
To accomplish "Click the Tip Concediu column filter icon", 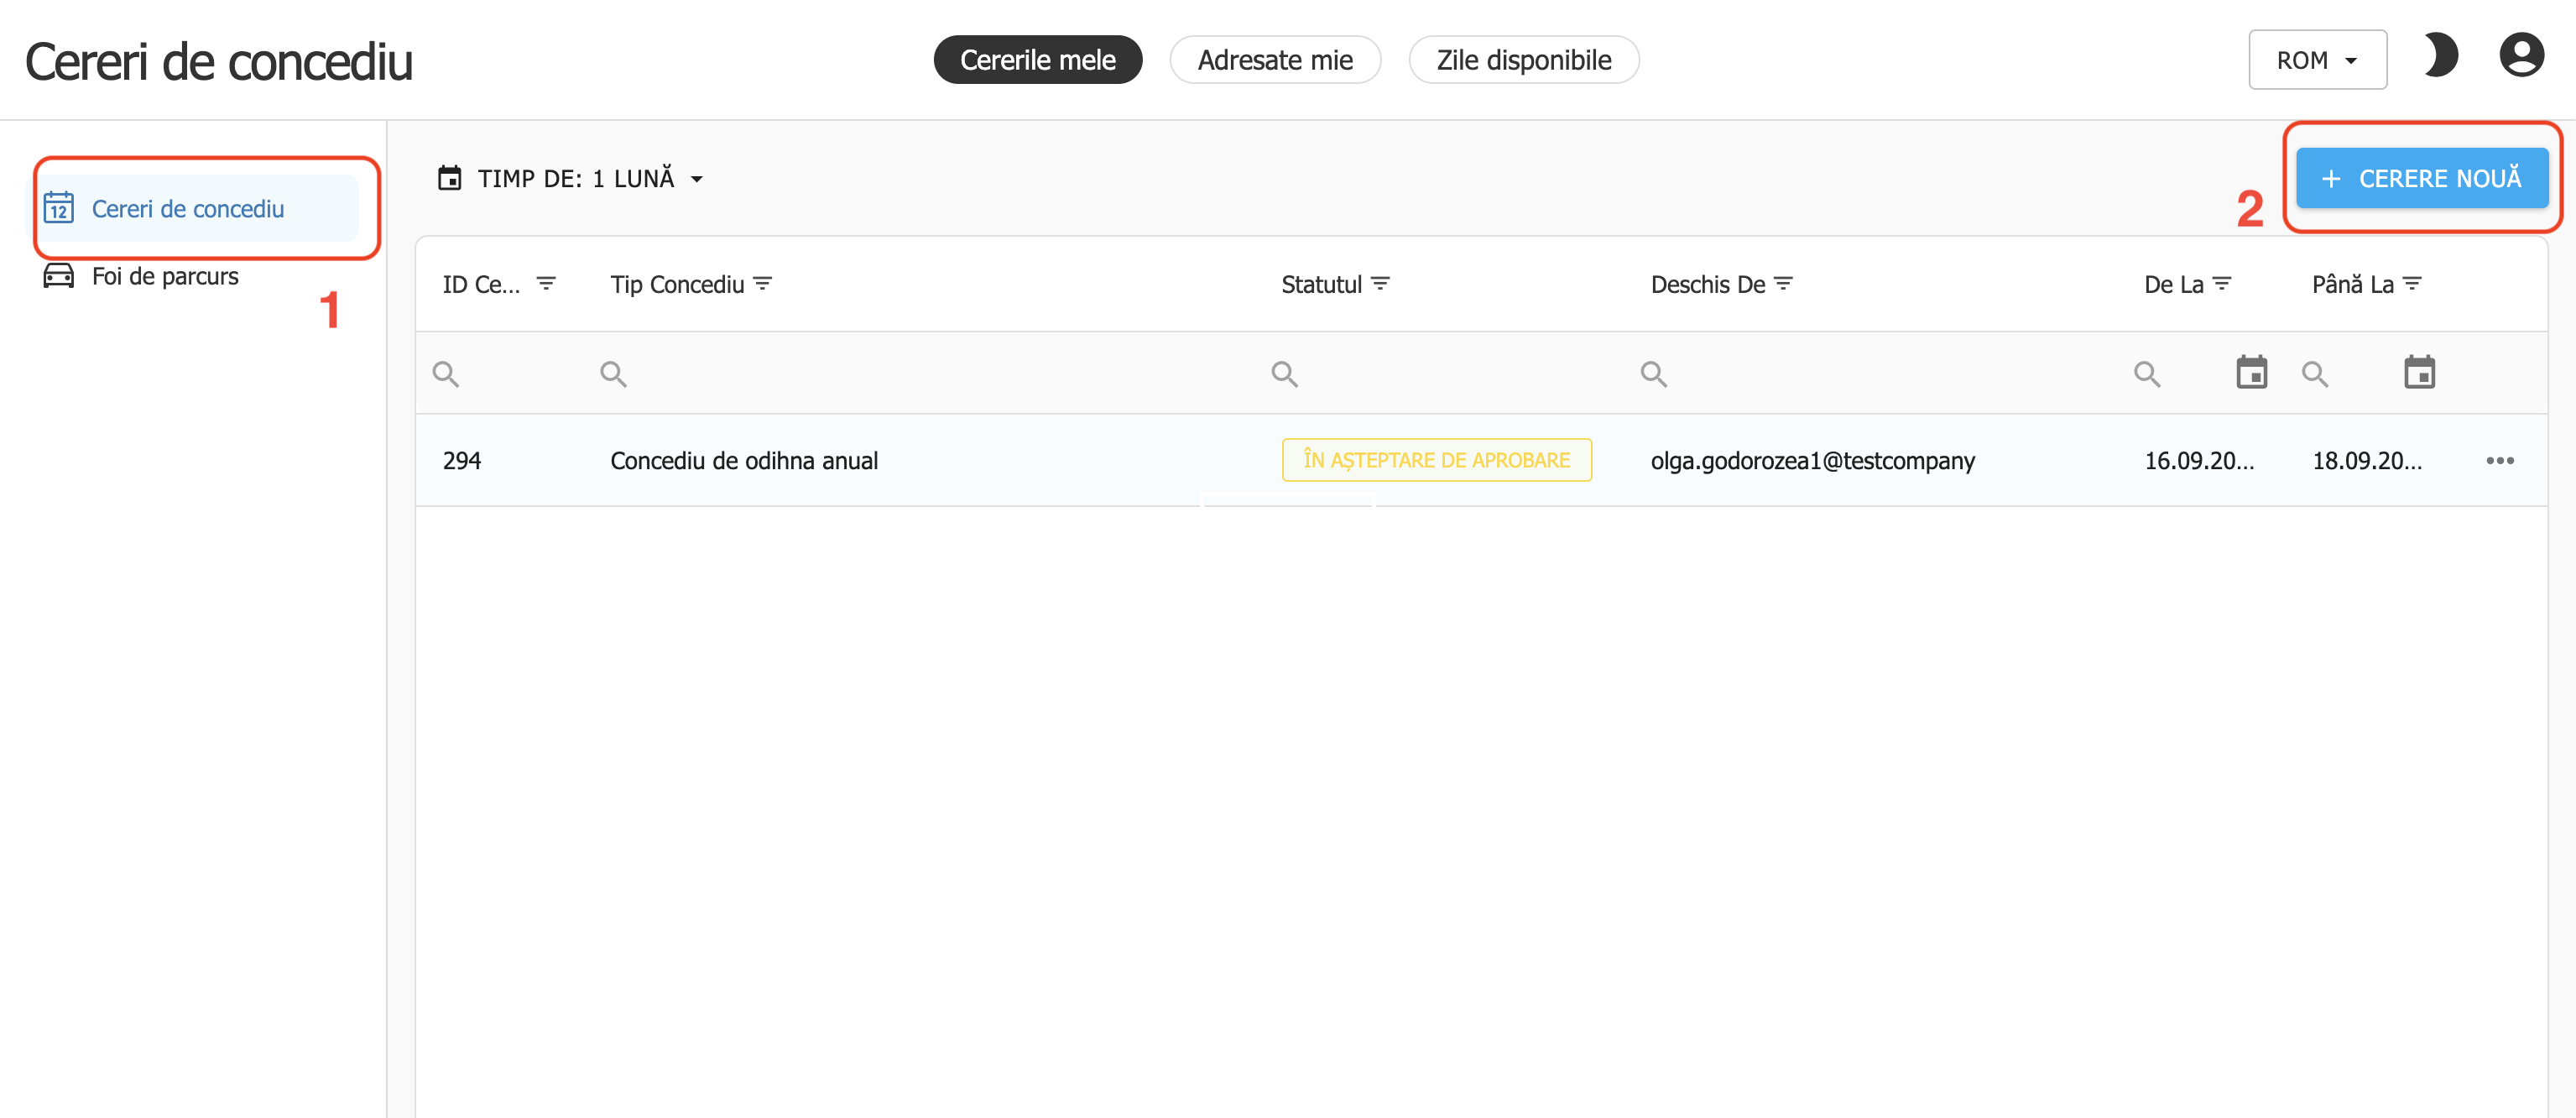I will click(x=763, y=284).
